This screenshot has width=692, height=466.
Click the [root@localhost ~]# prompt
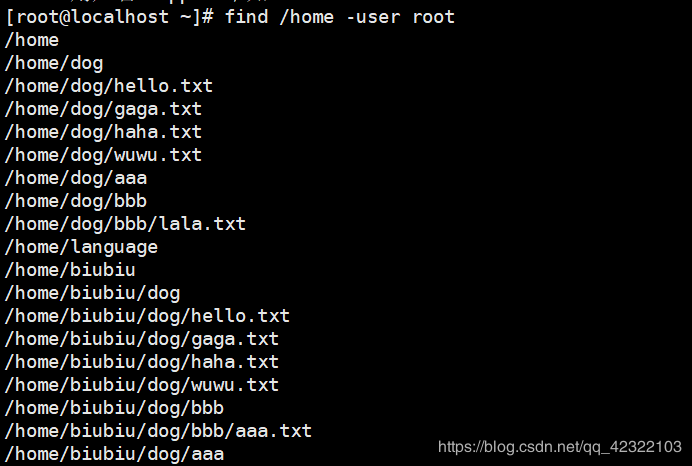[x=109, y=18]
